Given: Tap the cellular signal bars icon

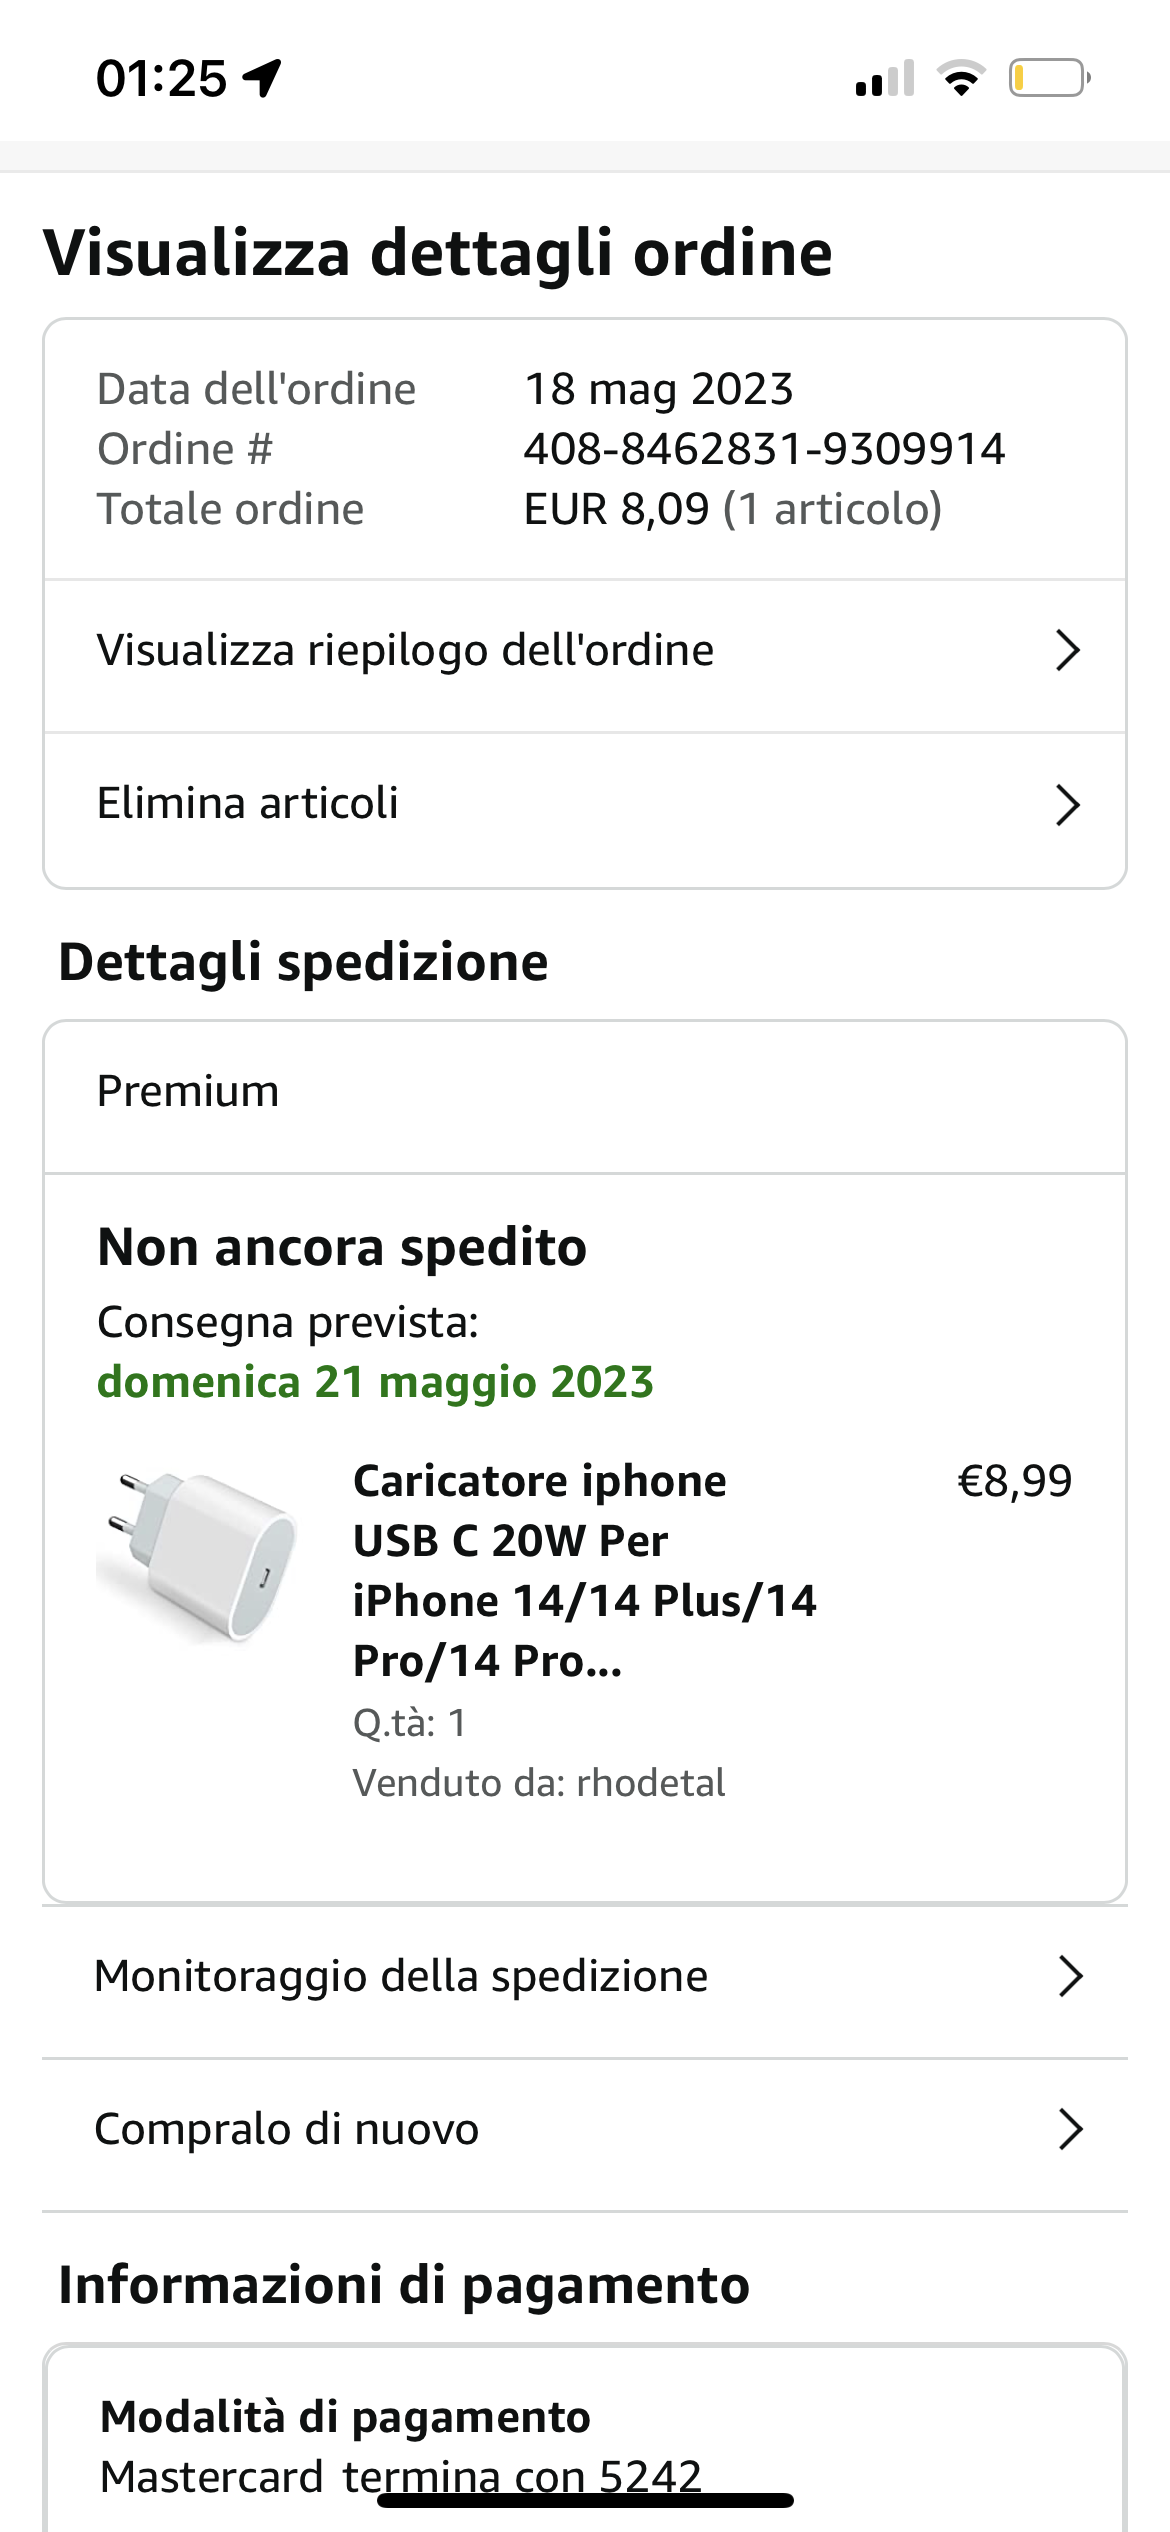Looking at the screenshot, I should tap(885, 78).
